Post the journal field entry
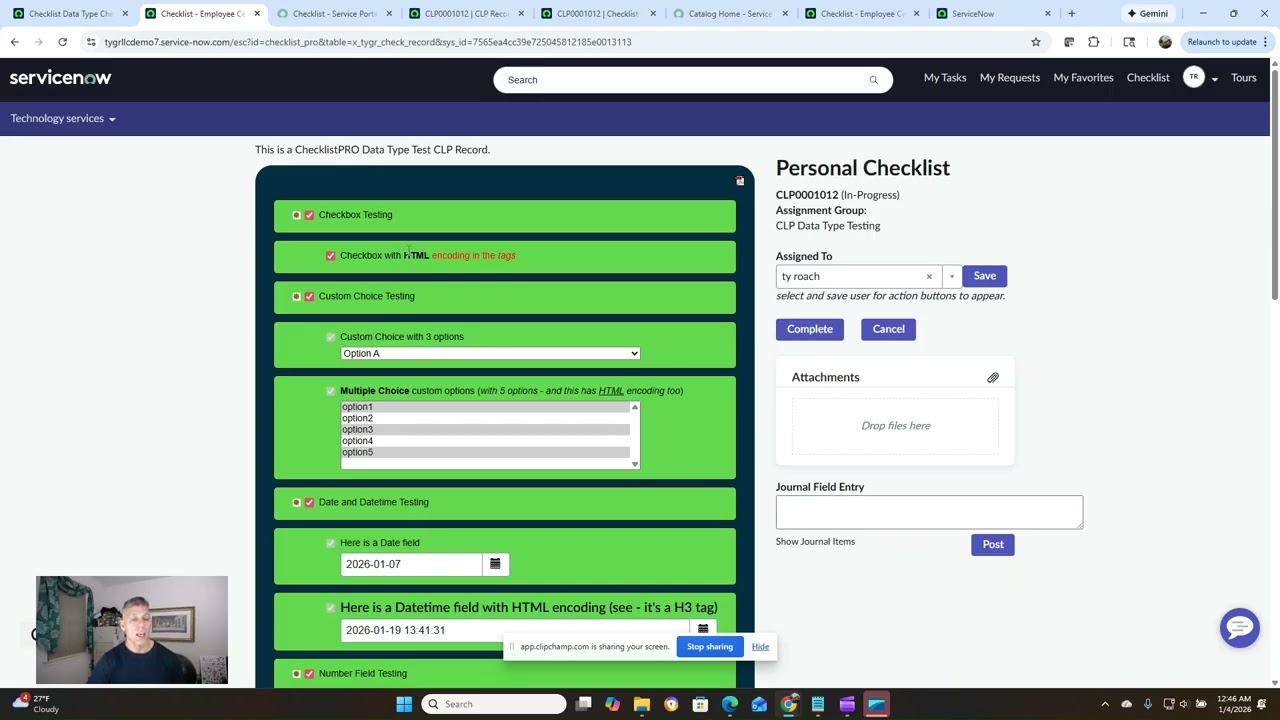Viewport: 1280px width, 720px height. click(x=992, y=544)
